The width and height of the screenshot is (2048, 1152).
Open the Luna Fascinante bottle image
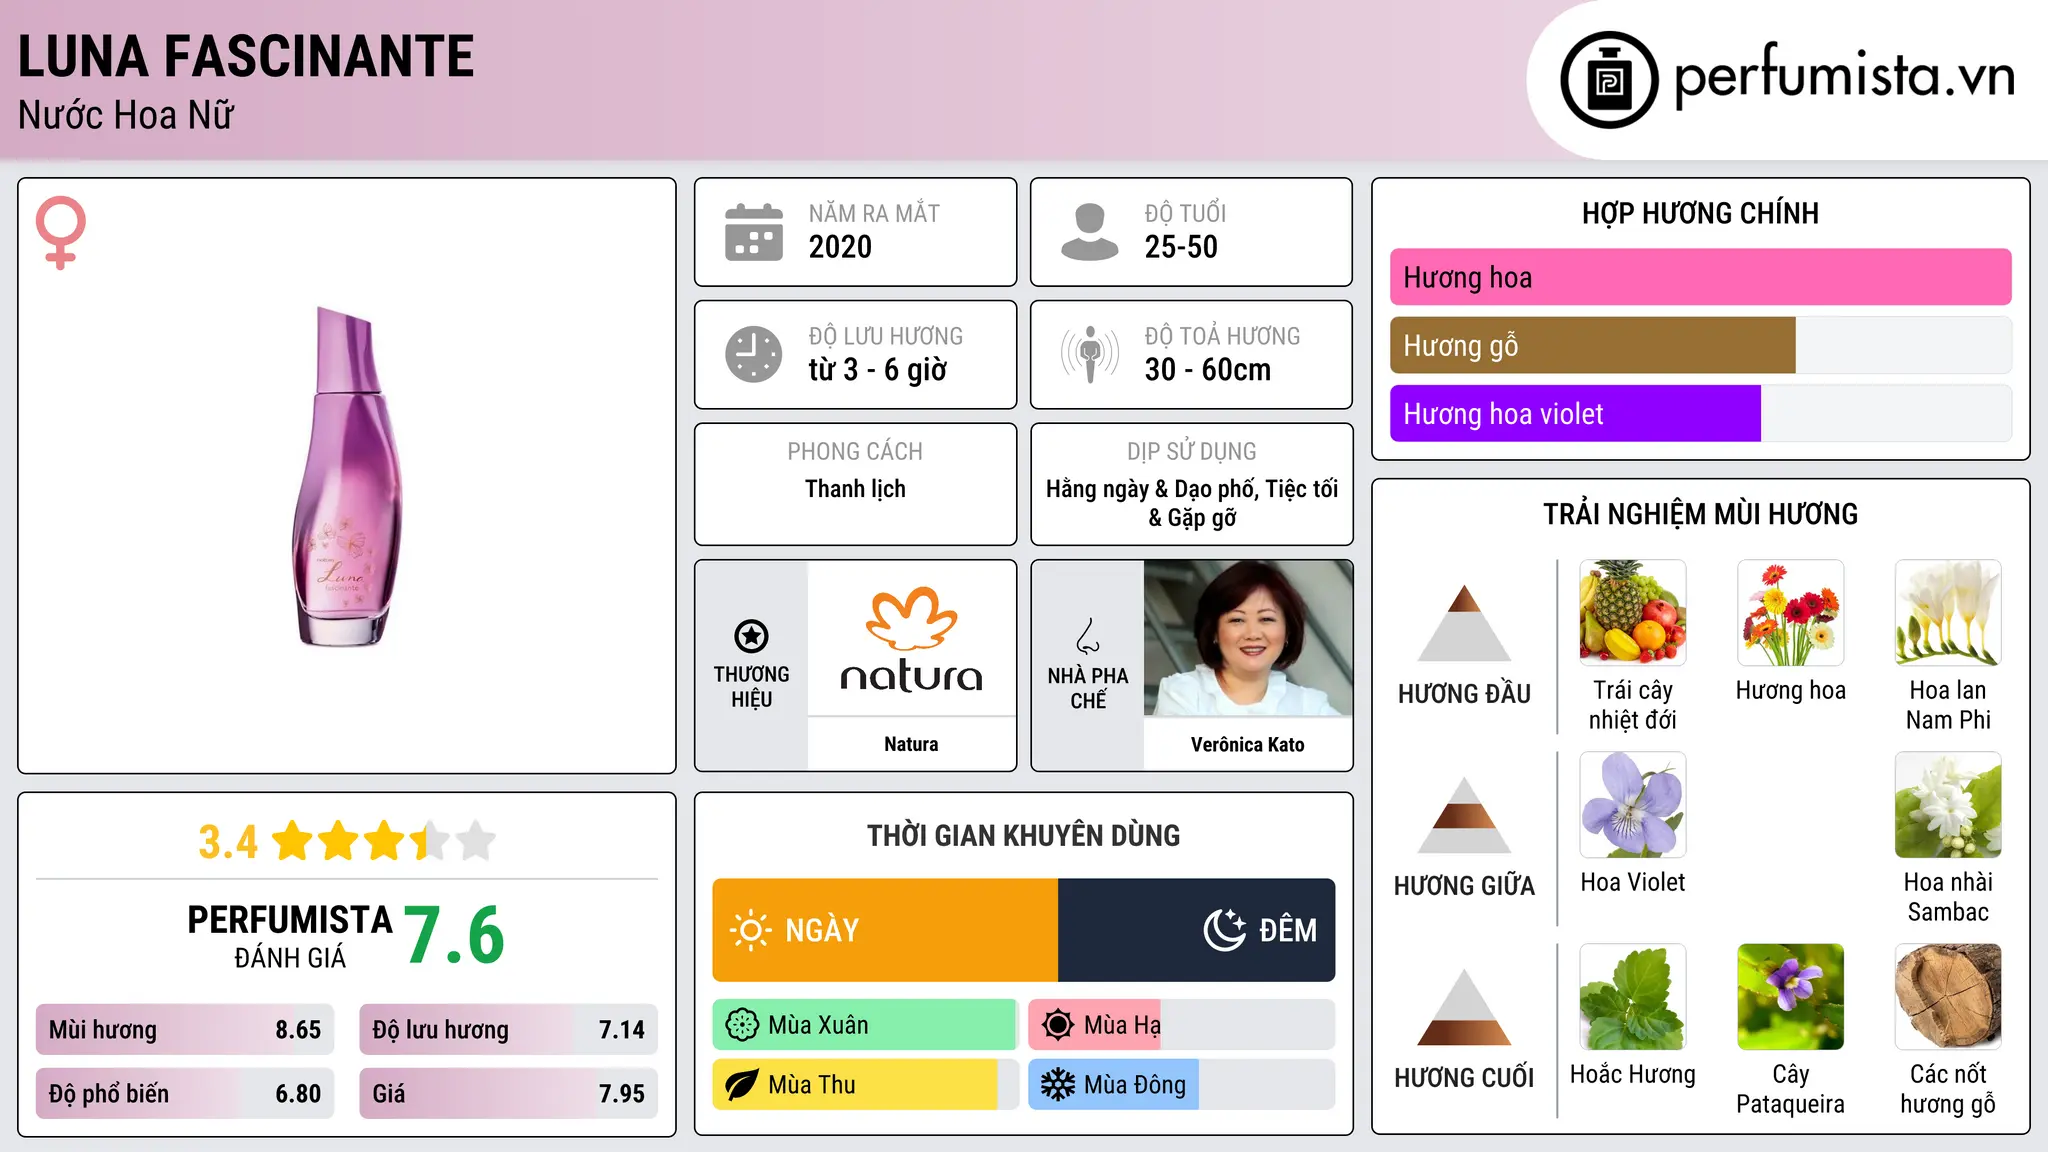click(x=346, y=476)
